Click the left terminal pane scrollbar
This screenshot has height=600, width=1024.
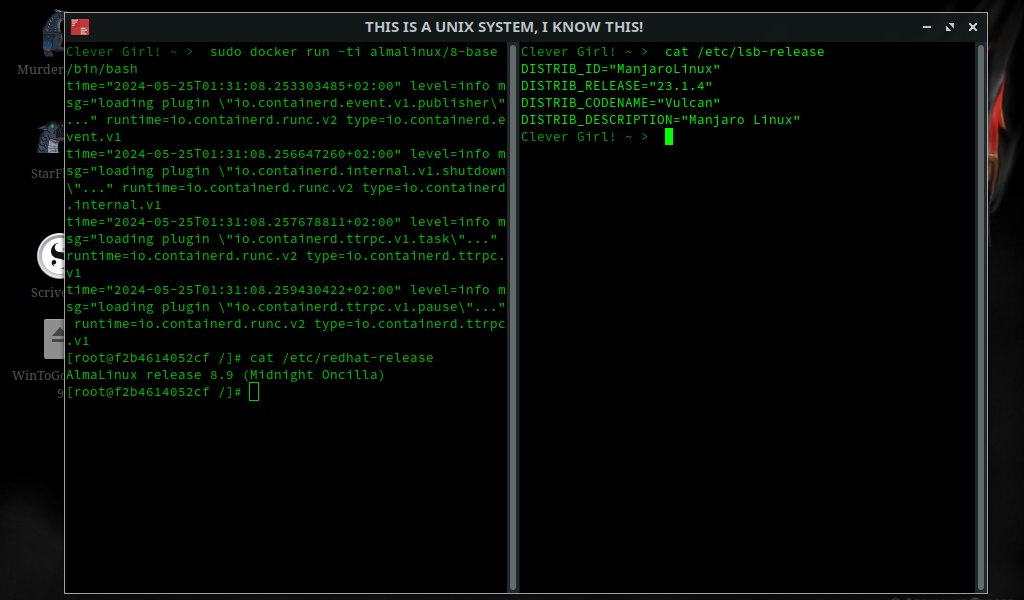[x=512, y=300]
